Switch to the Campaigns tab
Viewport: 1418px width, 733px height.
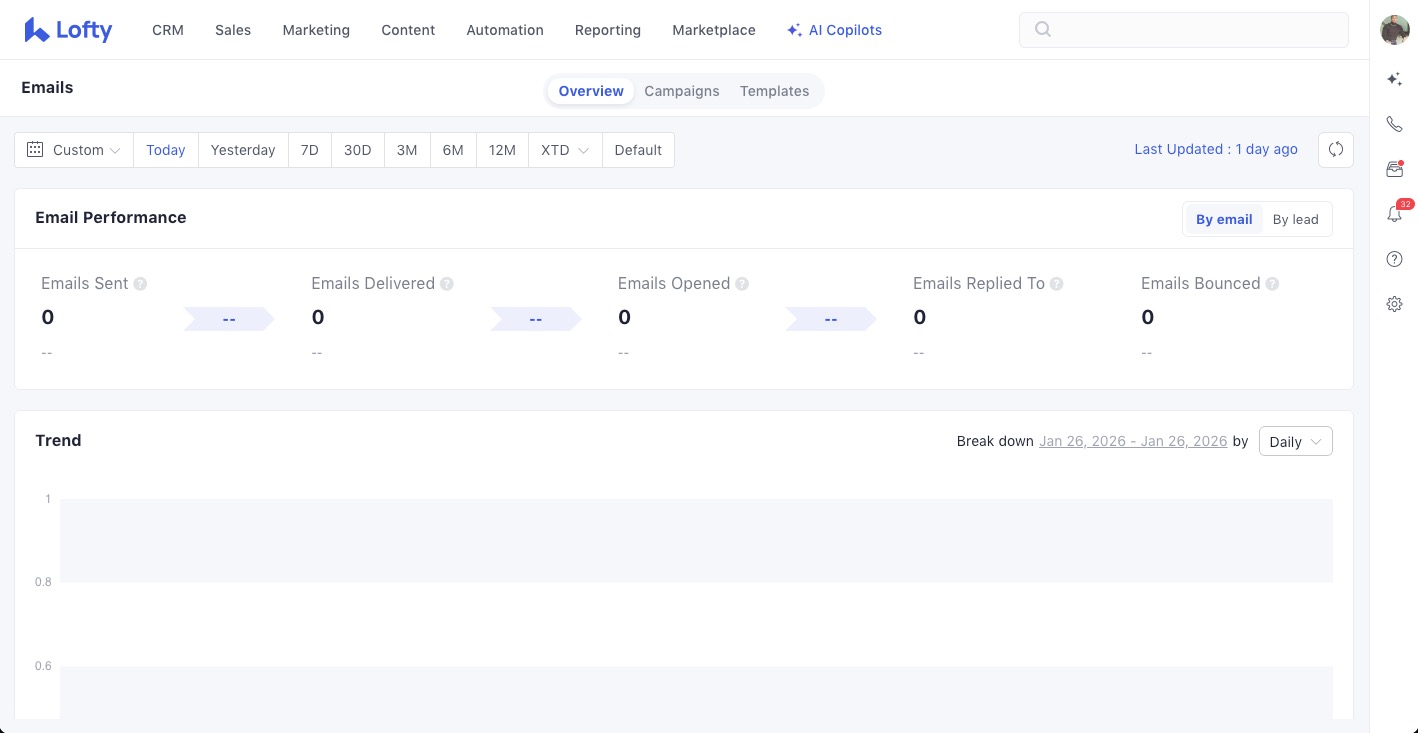coord(681,91)
